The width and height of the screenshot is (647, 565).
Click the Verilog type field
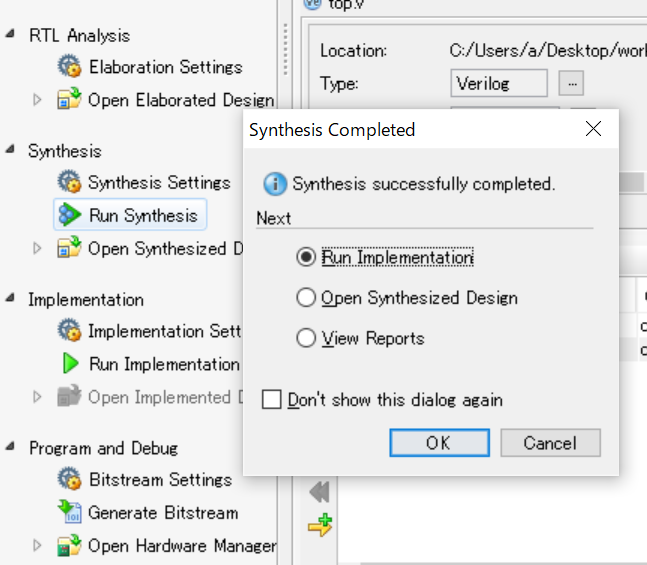[498, 84]
